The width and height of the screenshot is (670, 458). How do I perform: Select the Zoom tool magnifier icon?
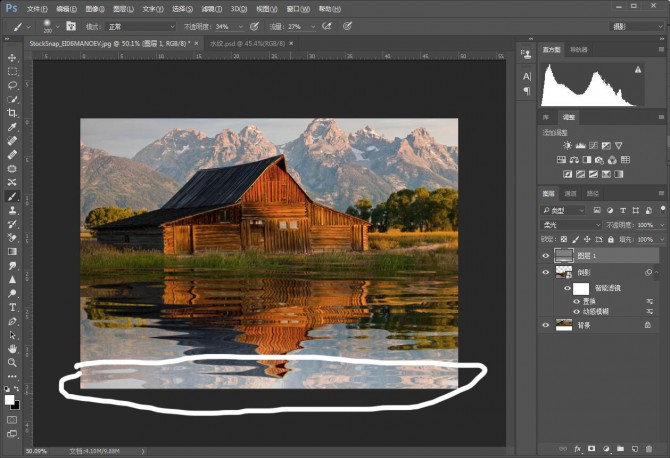[12, 362]
